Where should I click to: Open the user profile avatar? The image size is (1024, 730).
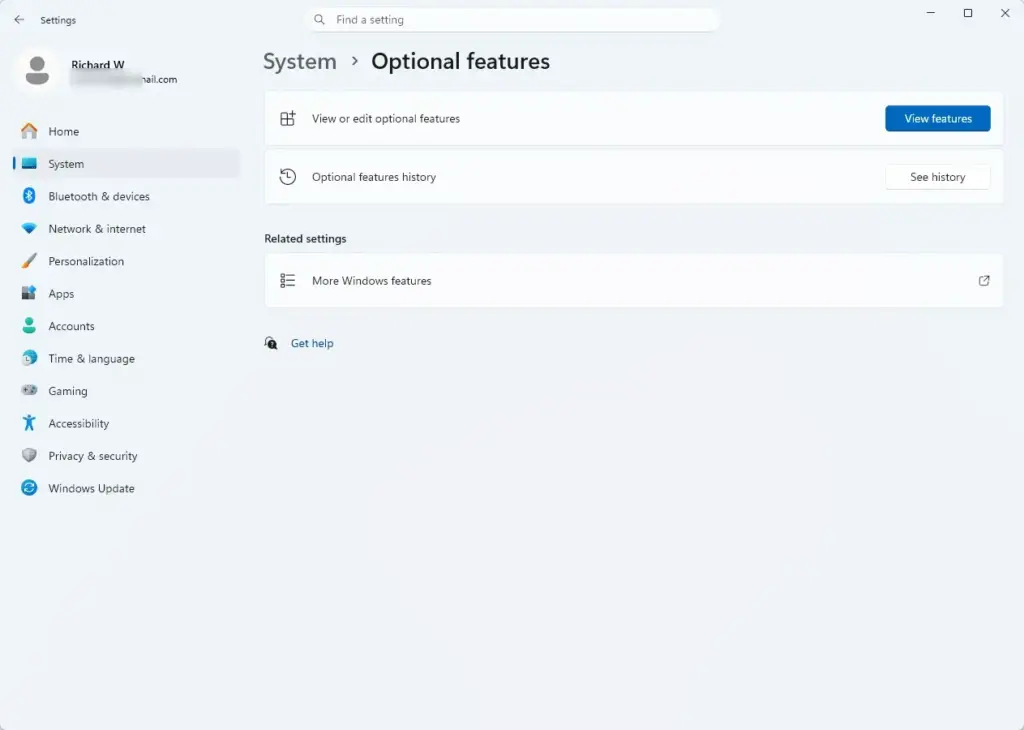click(37, 71)
